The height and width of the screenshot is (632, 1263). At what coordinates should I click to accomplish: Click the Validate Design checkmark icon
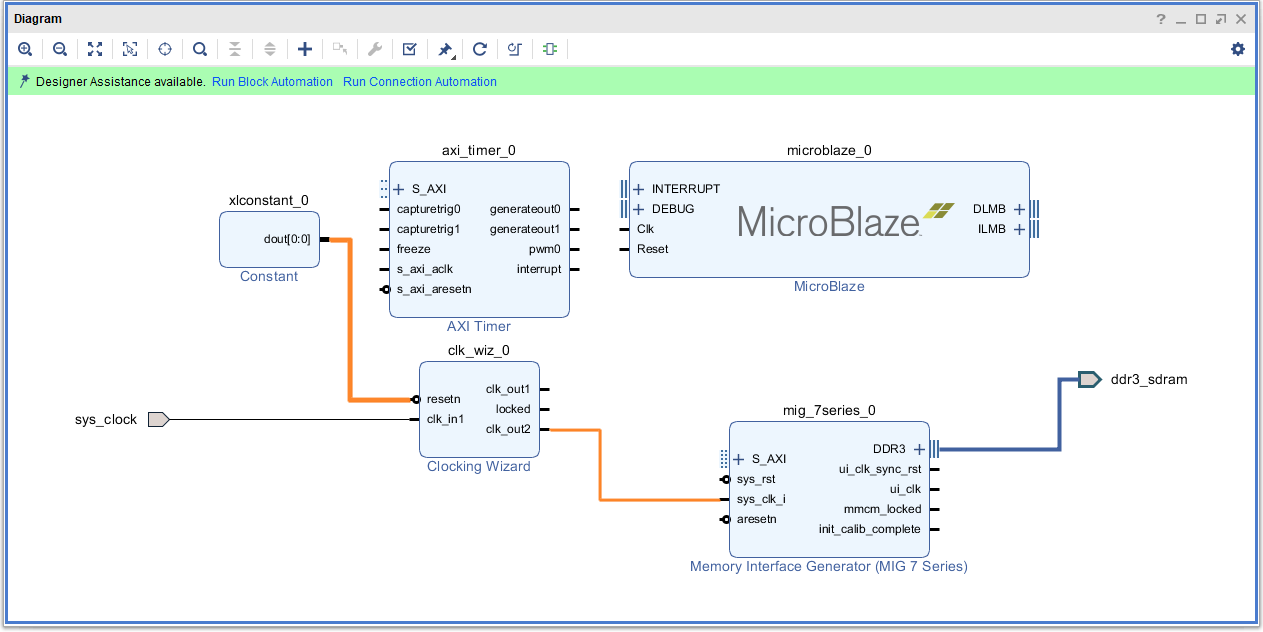[410, 49]
